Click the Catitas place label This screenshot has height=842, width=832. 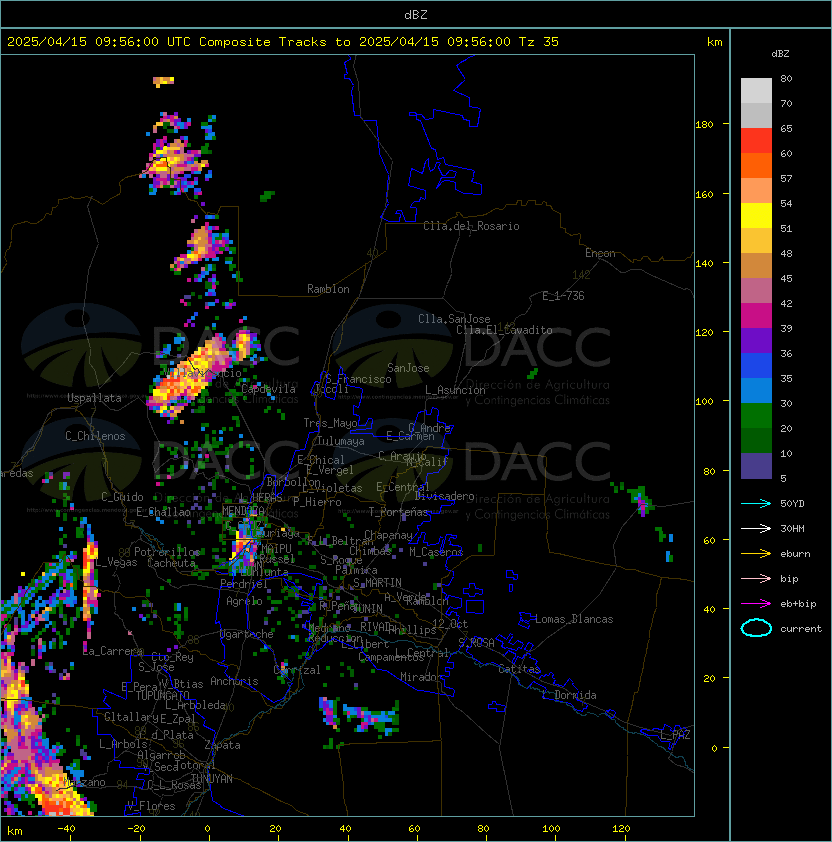point(519,669)
